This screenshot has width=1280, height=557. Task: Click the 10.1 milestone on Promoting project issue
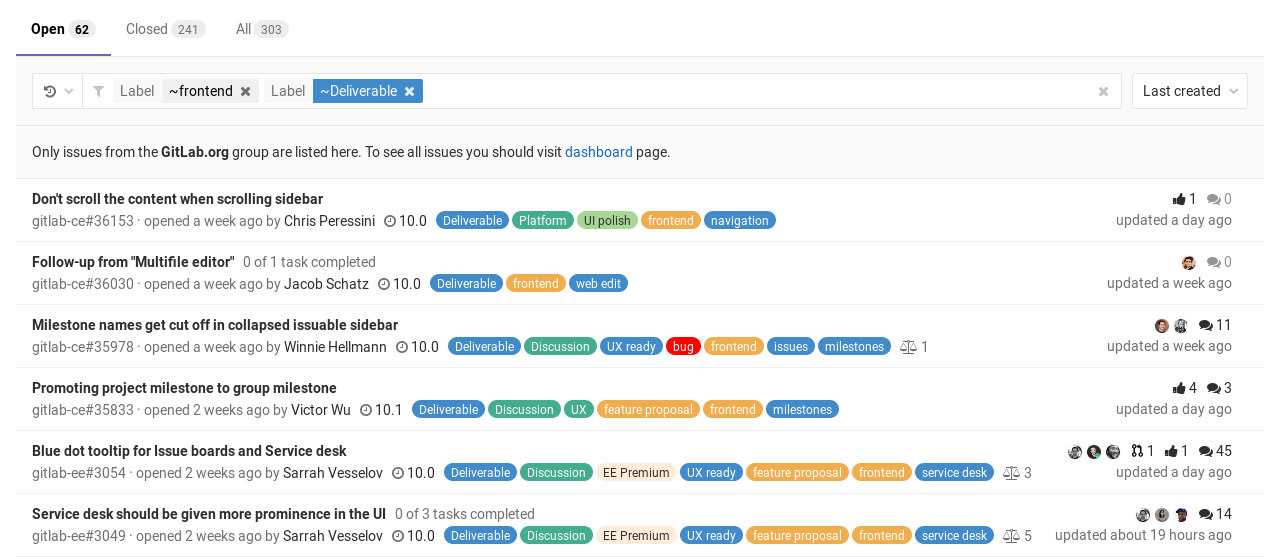(x=381, y=410)
